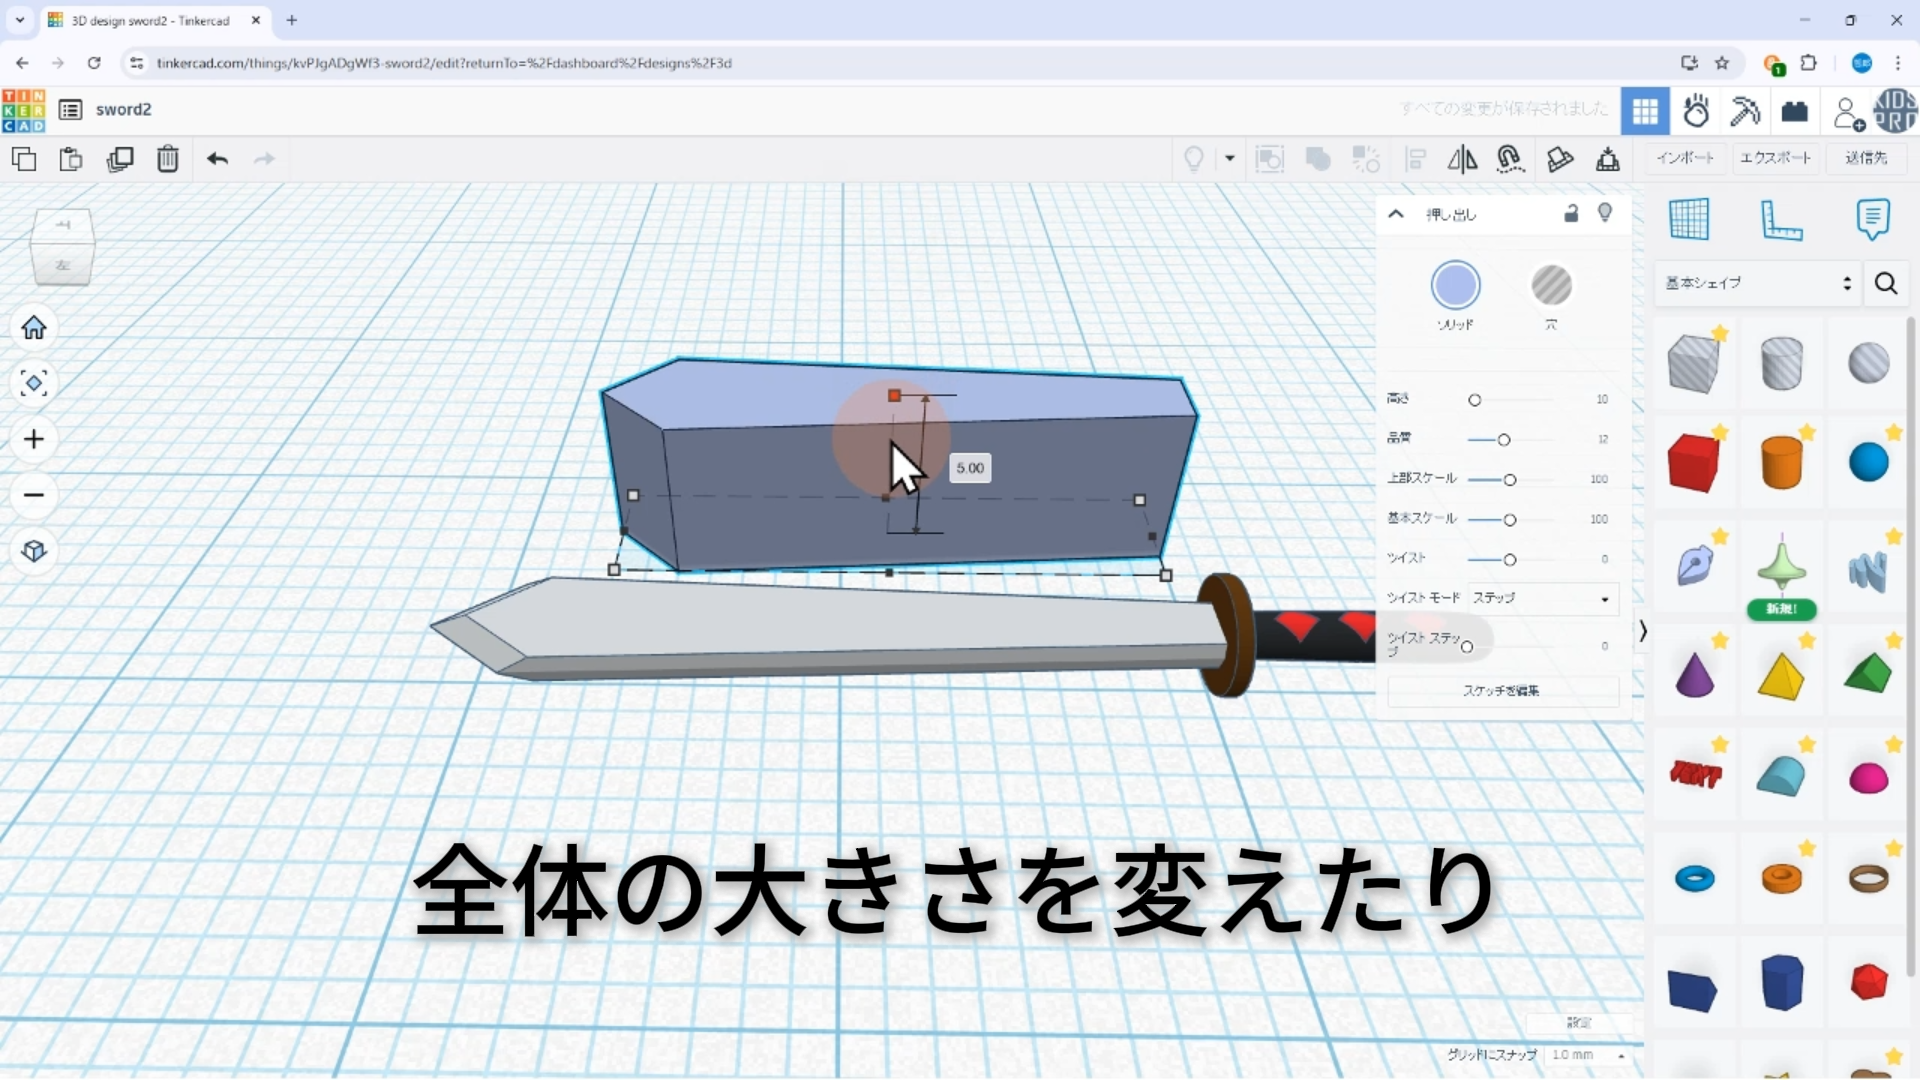This screenshot has height=1080, width=1920.
Task: Click the Duplicate and repeat icon
Action: [x=120, y=159]
